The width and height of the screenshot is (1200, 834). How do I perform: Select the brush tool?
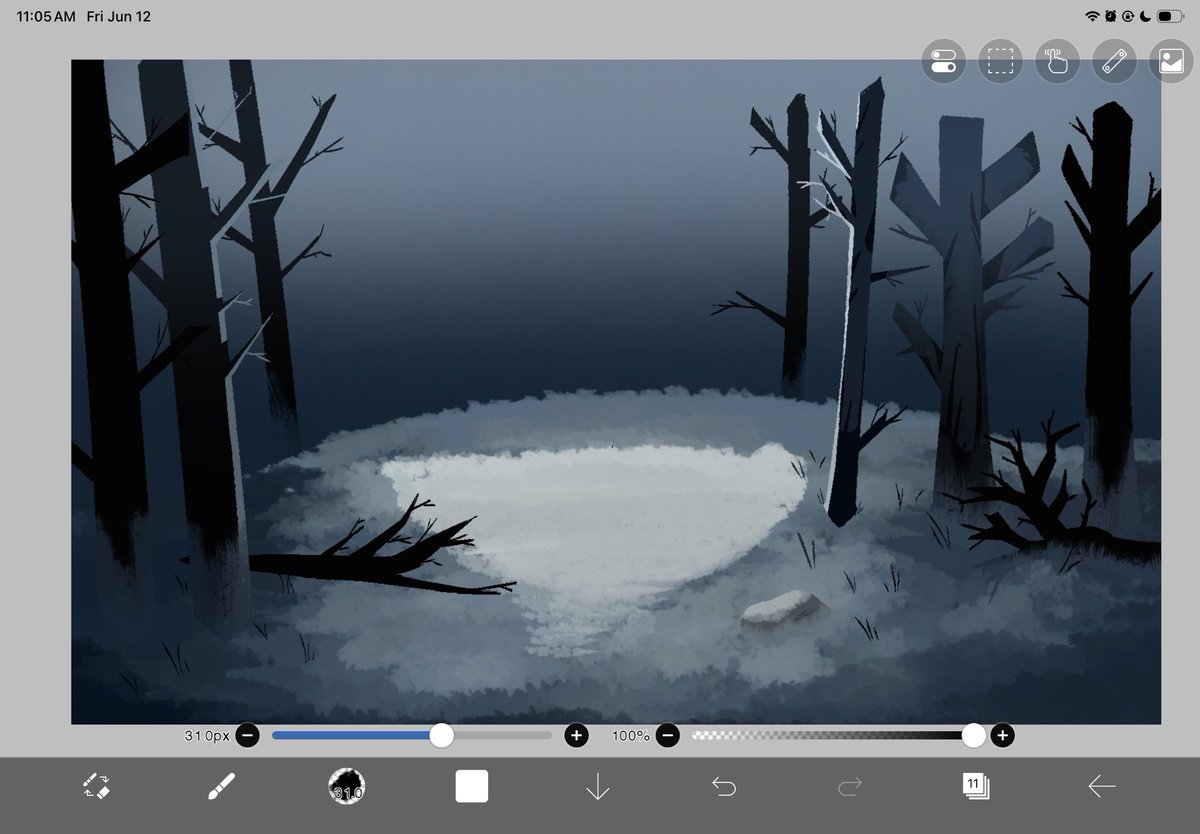[x=221, y=786]
